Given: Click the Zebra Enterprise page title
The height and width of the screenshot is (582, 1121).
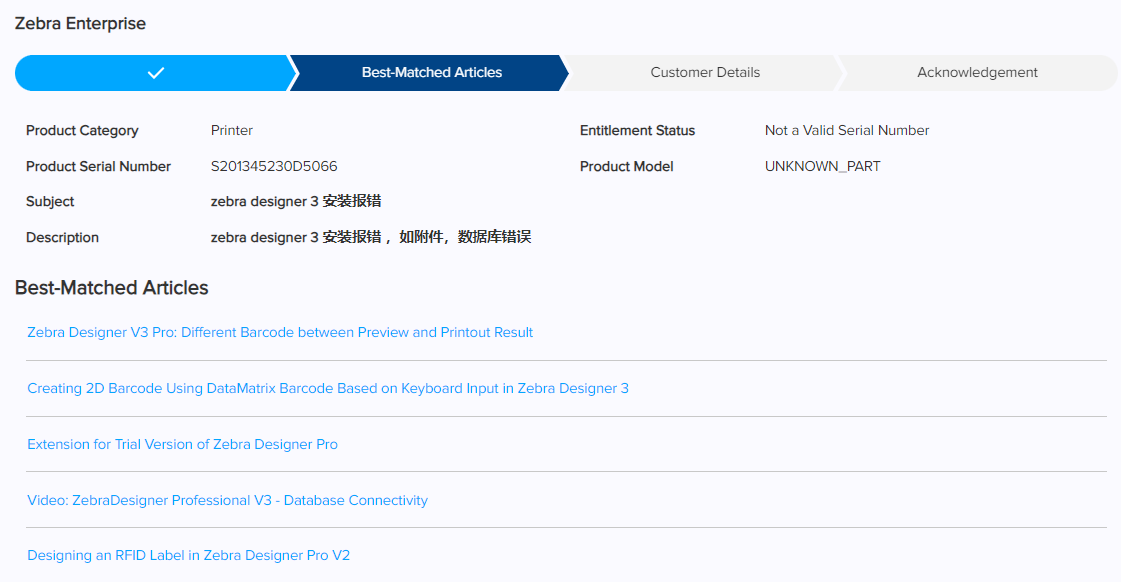Looking at the screenshot, I should [x=80, y=24].
